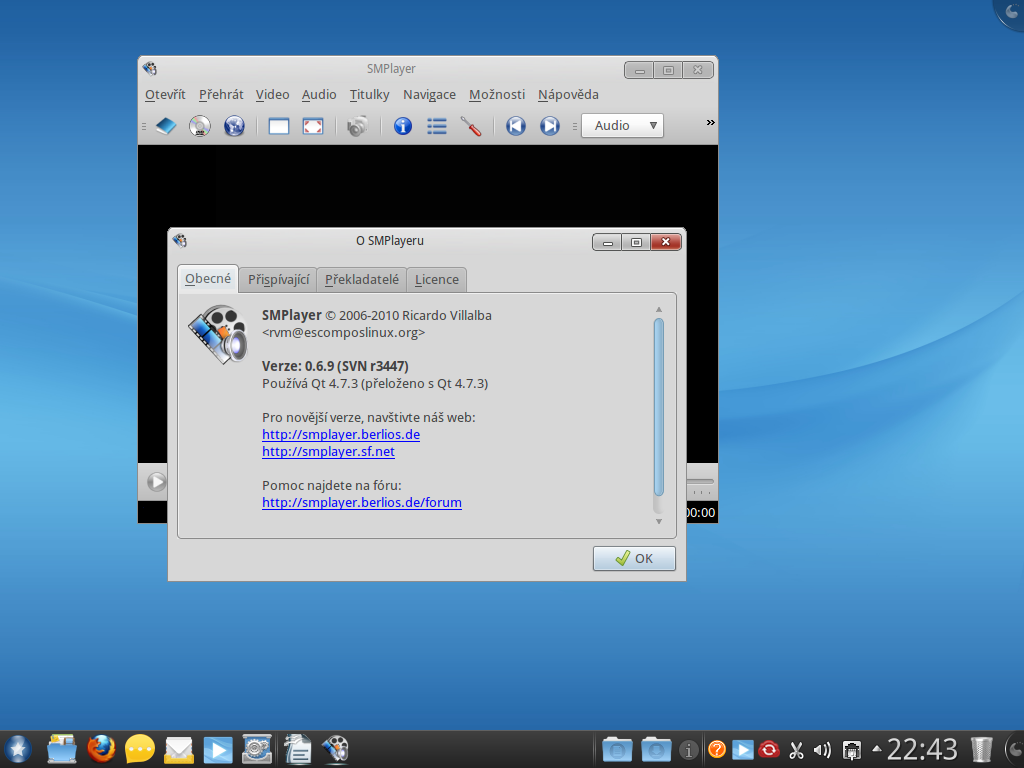Open the yellow chat bubble app
Screen dimensions: 1024x768
pos(140,749)
